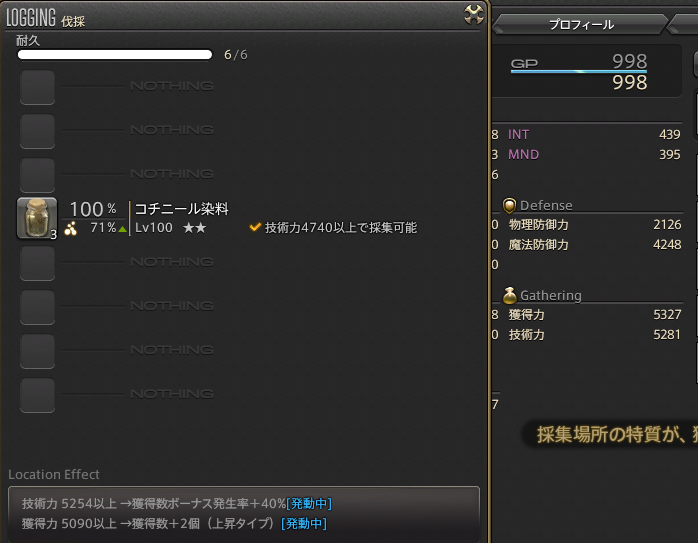
Task: Click the LOGGING 伐採 window title
Action: click(45, 18)
